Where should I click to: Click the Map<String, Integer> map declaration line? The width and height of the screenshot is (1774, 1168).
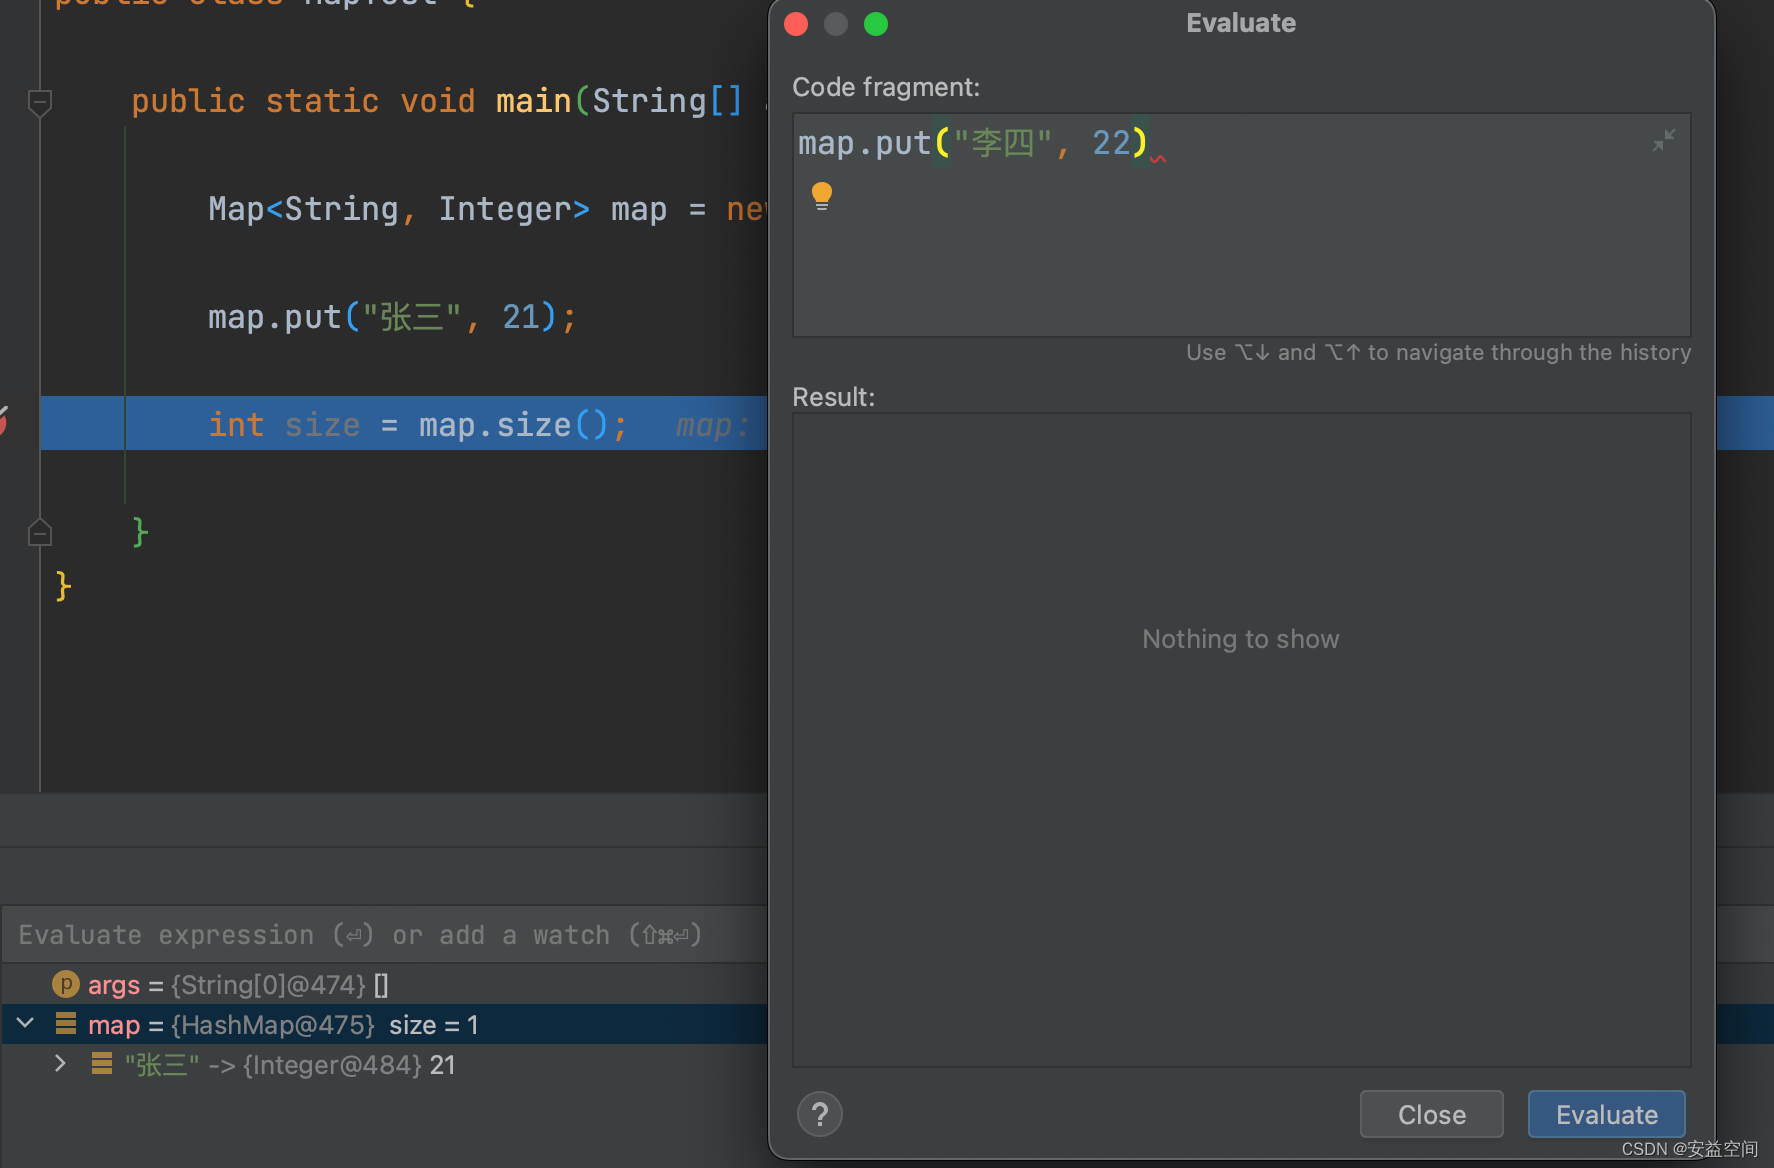point(487,209)
